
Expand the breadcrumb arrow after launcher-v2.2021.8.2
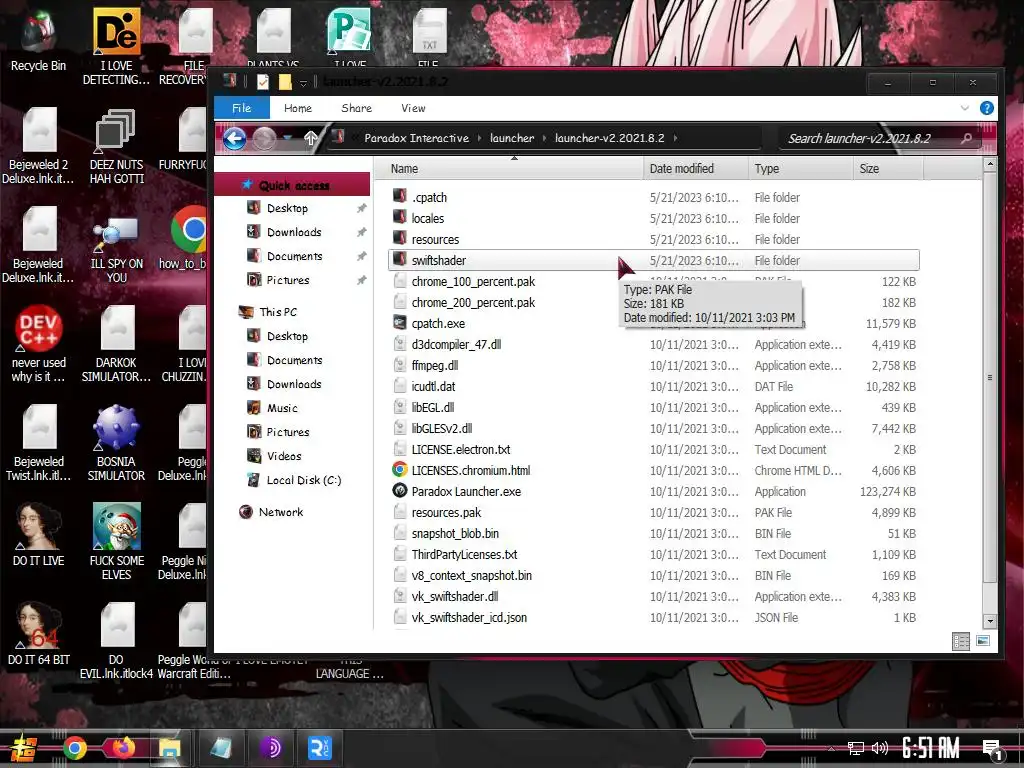pyautogui.click(x=675, y=138)
